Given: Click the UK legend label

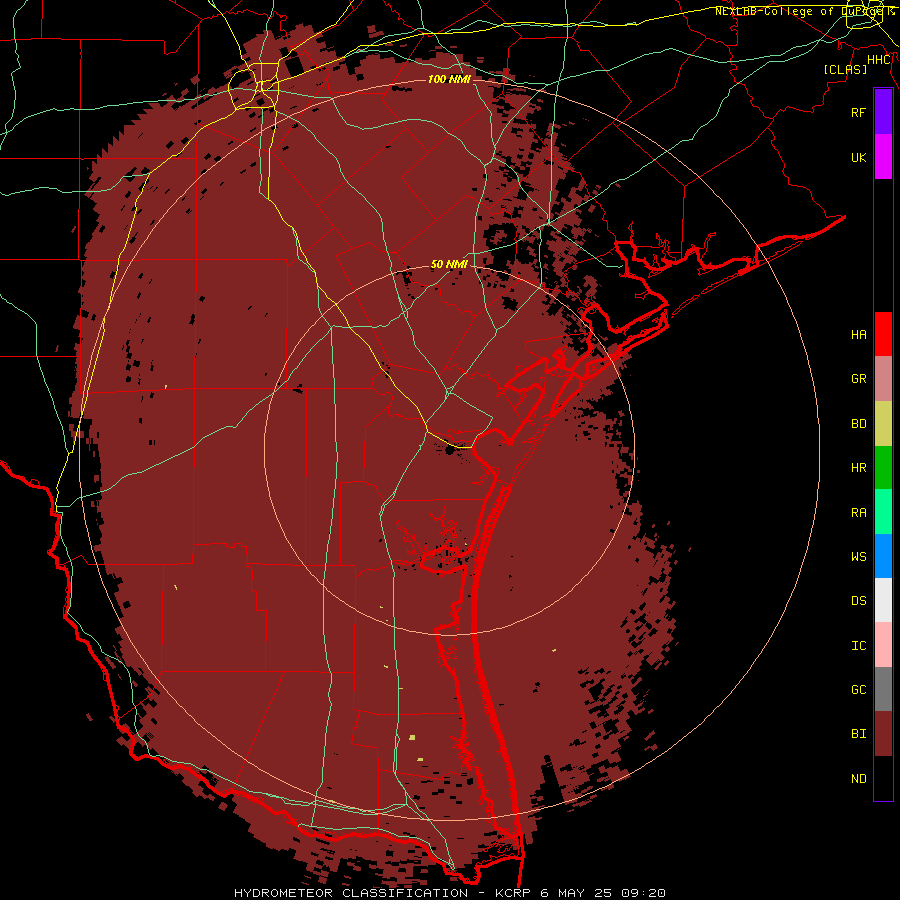Looking at the screenshot, I should 858,157.
